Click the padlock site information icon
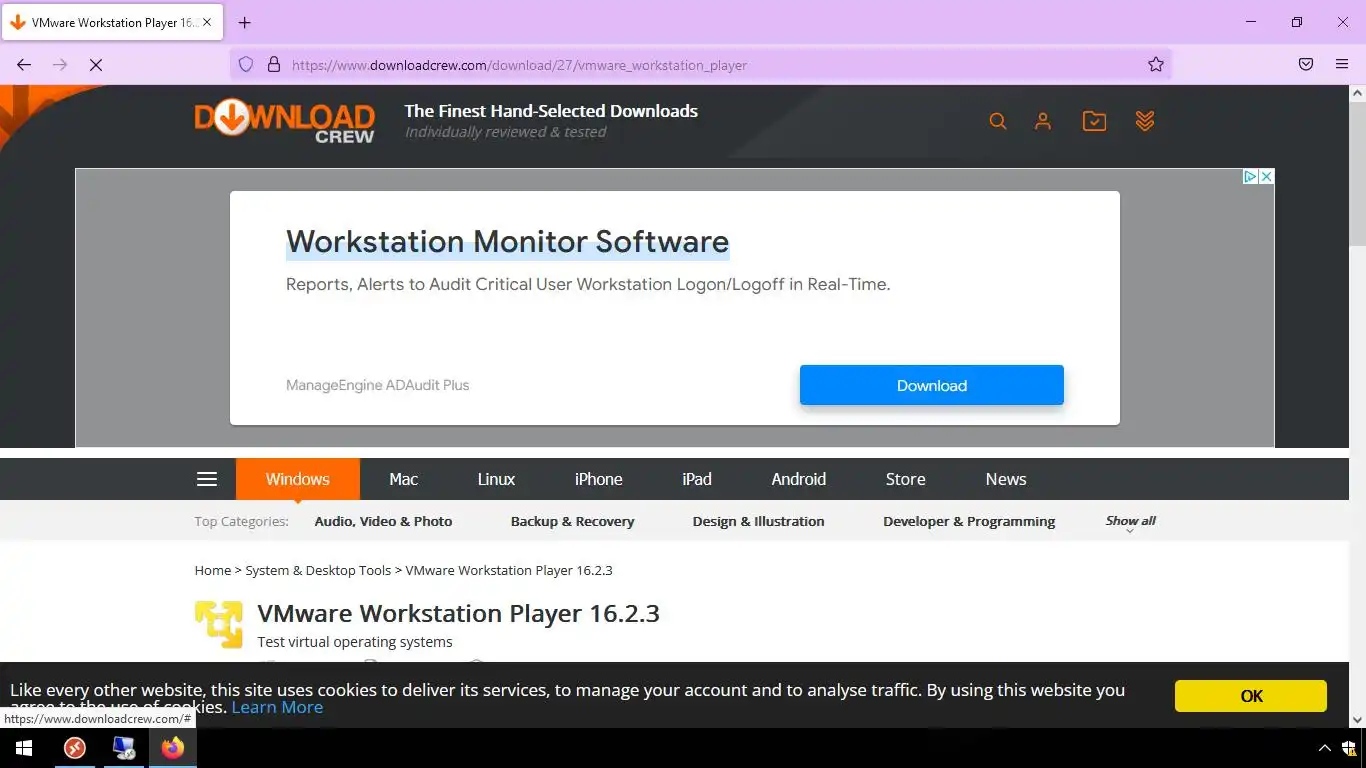1366x768 pixels. point(273,64)
